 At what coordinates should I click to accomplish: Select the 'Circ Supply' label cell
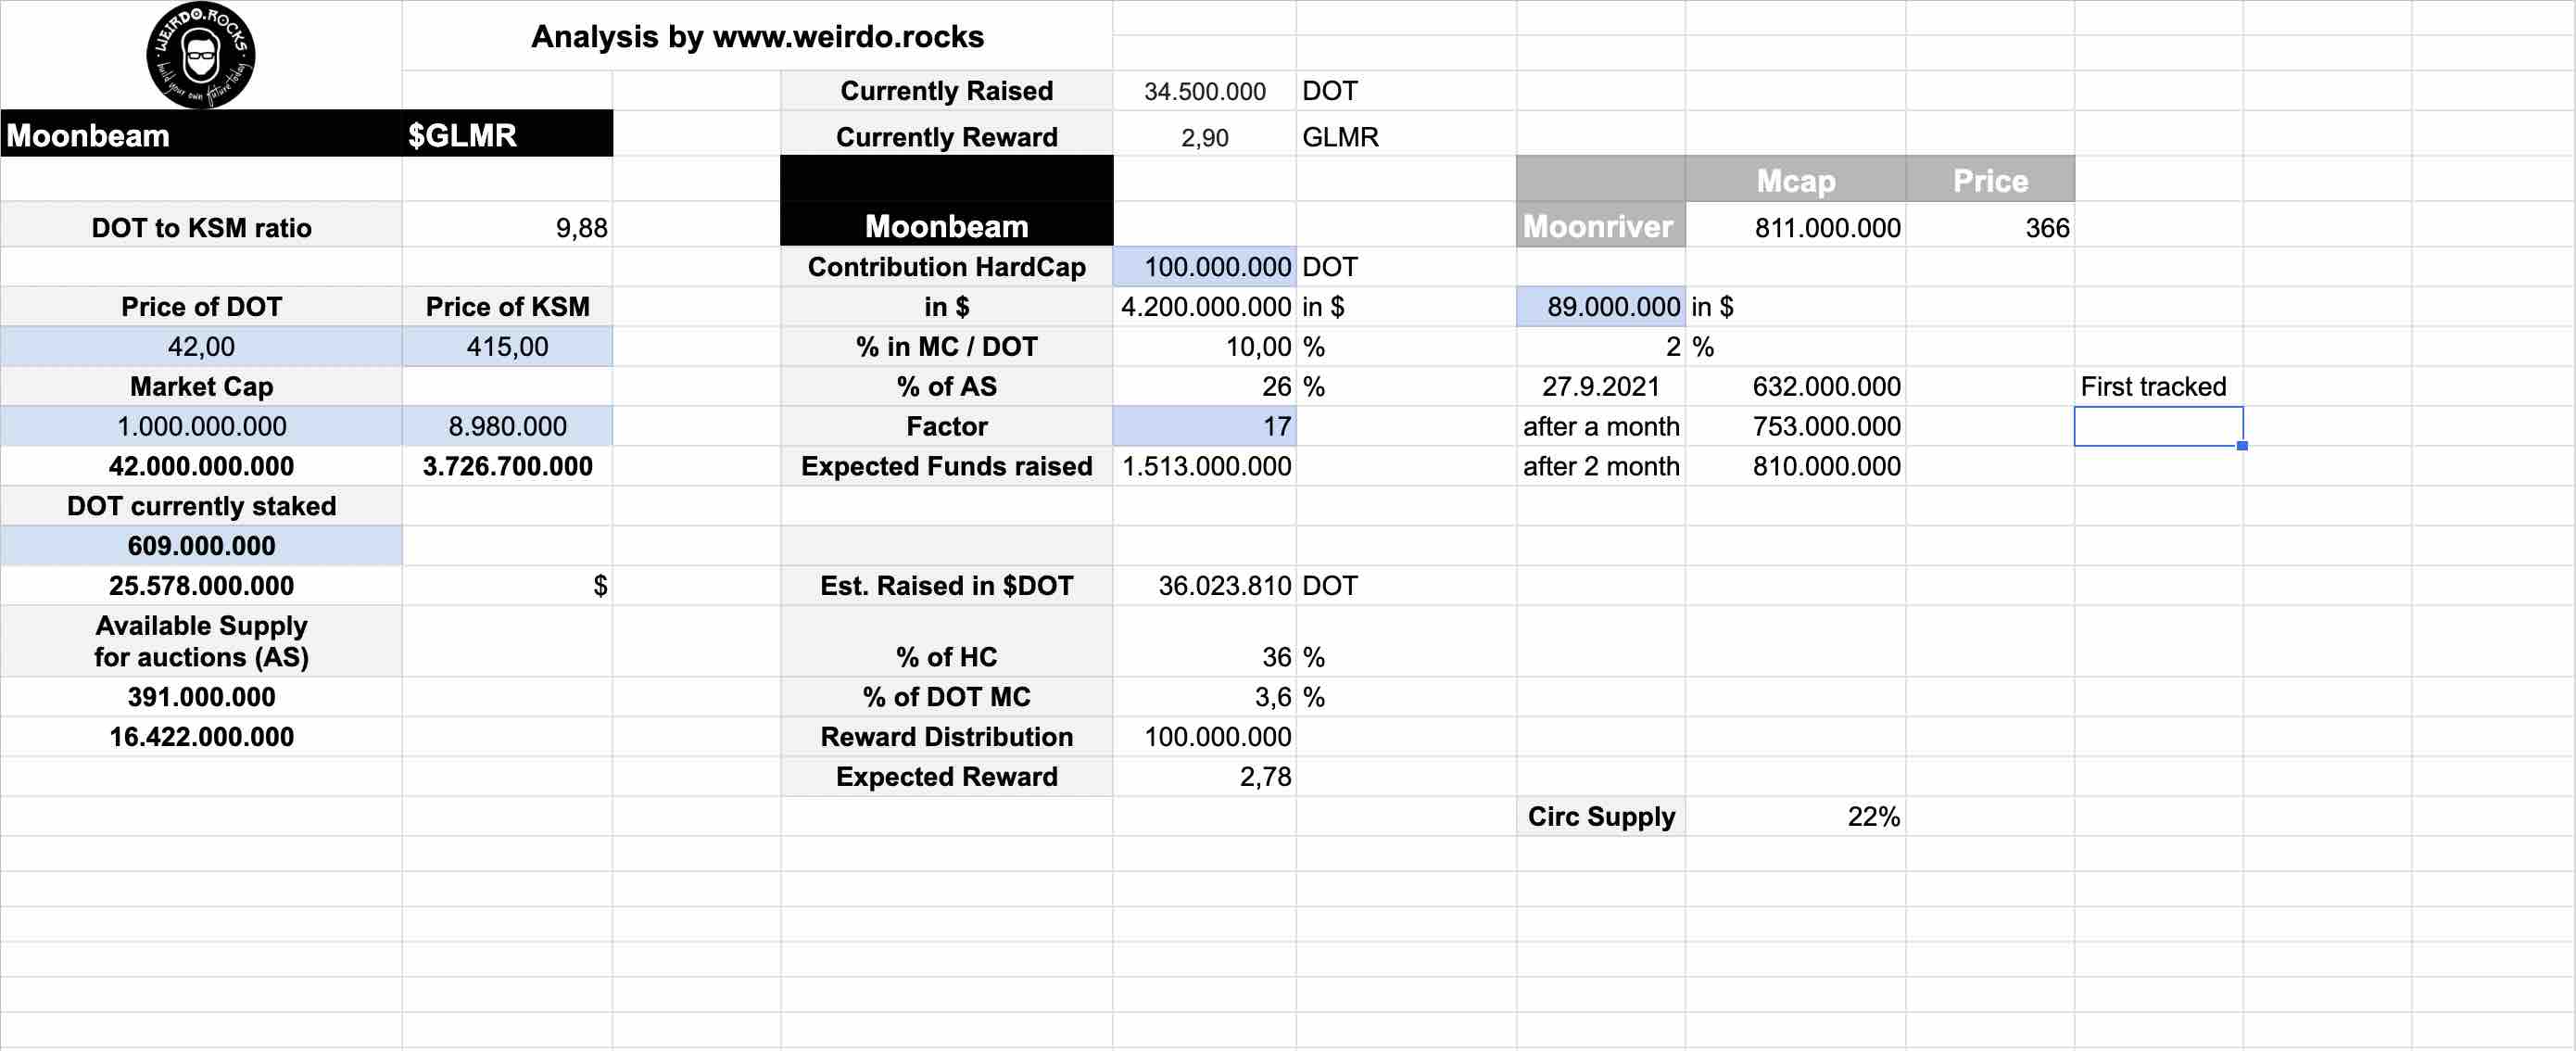coord(1600,817)
